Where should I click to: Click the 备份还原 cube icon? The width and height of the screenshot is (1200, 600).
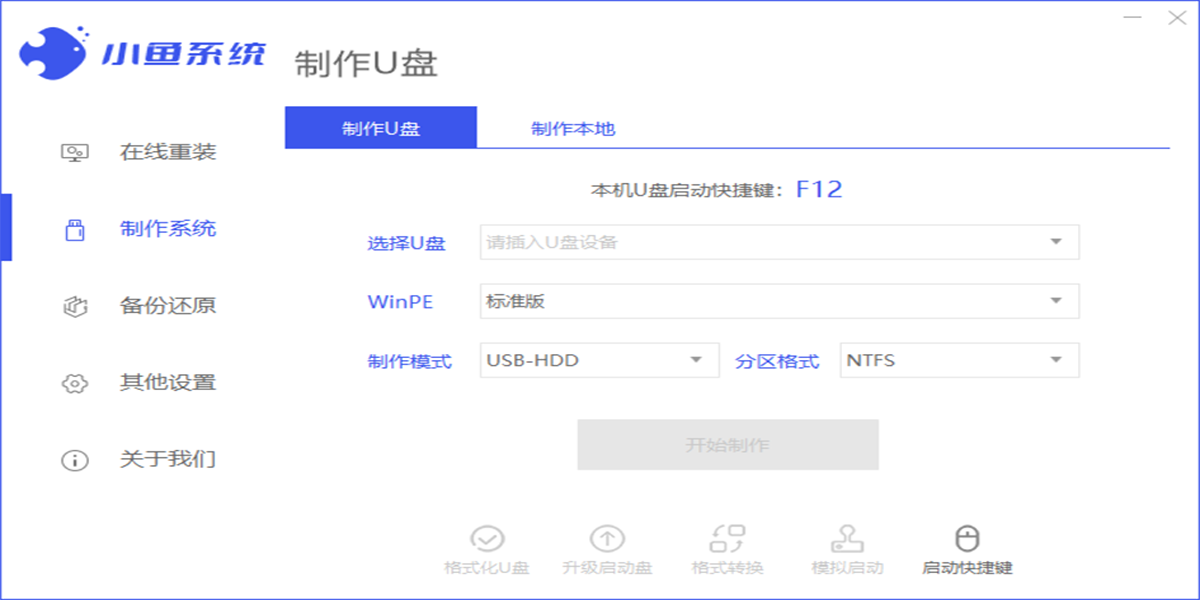[75, 306]
